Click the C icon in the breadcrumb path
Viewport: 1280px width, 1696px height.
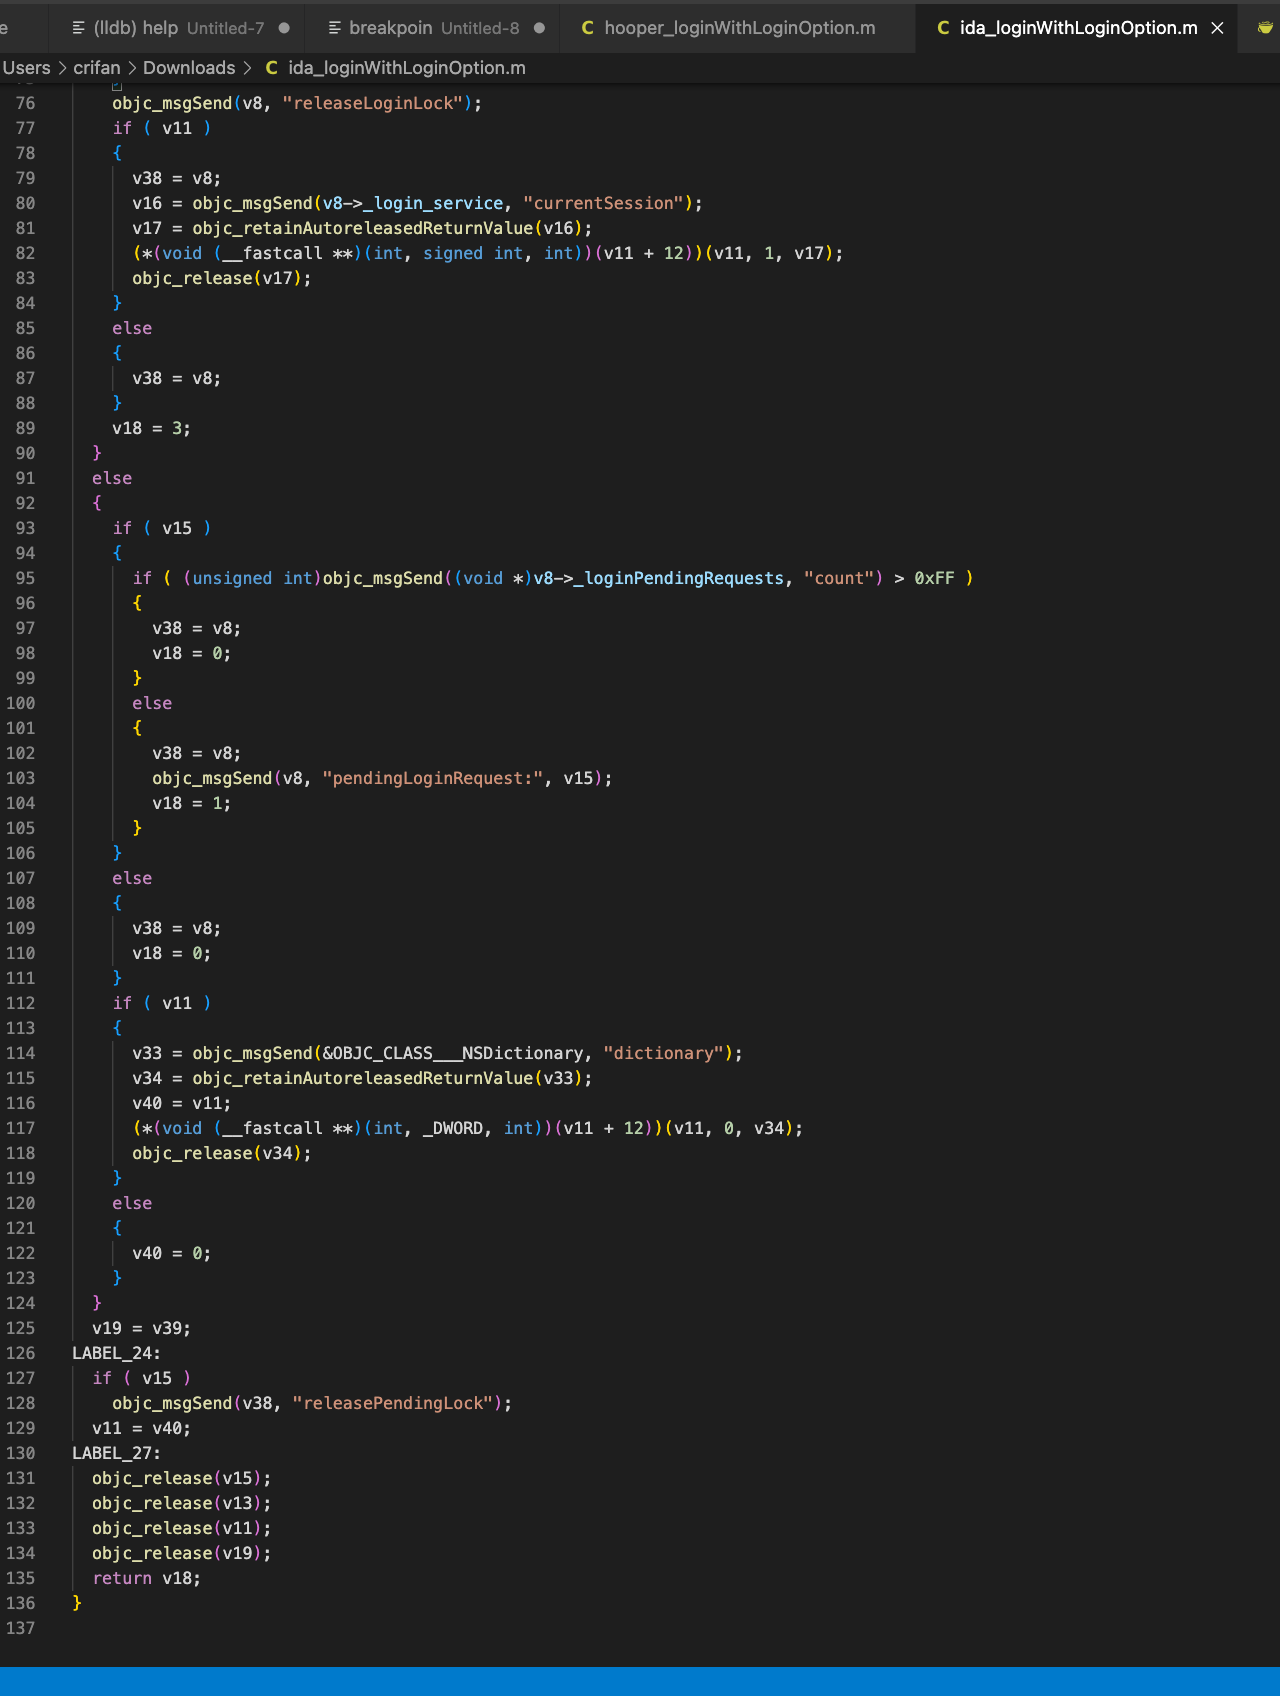tap(271, 68)
